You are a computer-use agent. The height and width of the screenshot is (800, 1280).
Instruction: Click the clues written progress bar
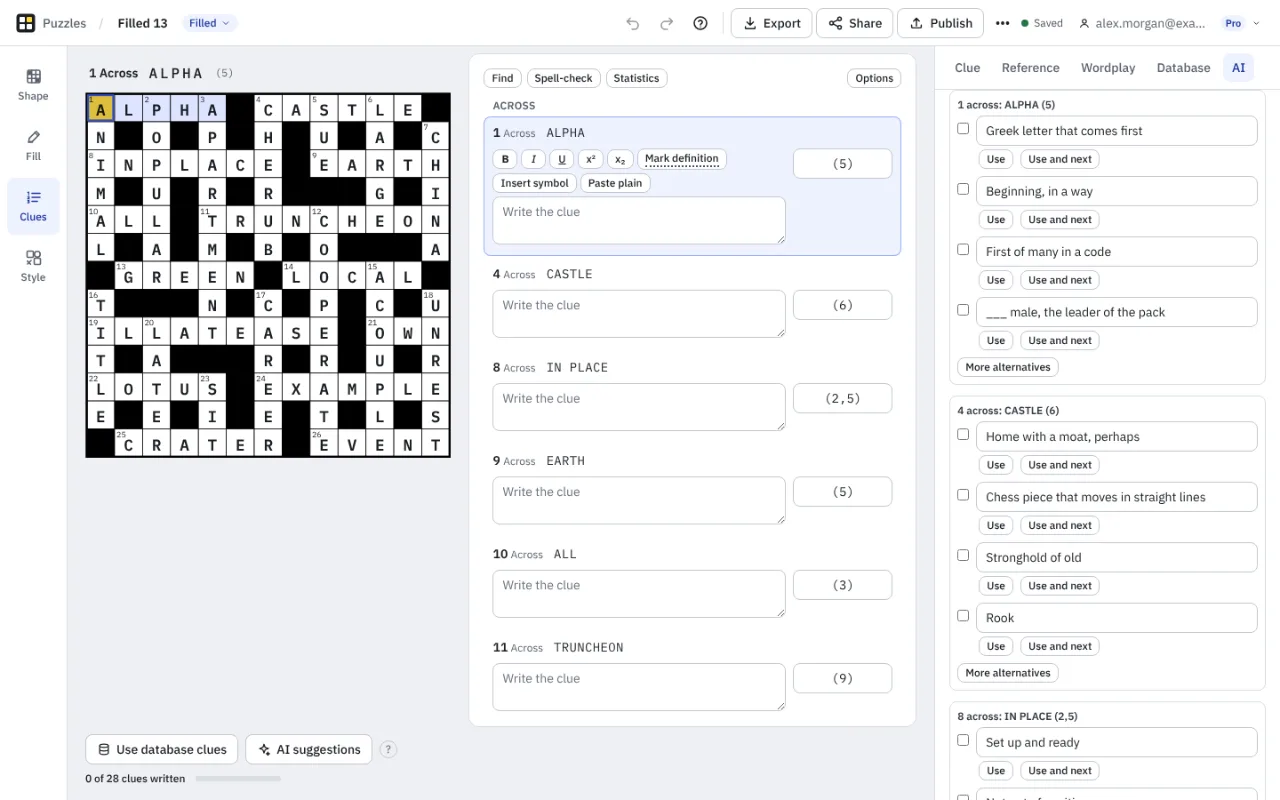coord(238,778)
